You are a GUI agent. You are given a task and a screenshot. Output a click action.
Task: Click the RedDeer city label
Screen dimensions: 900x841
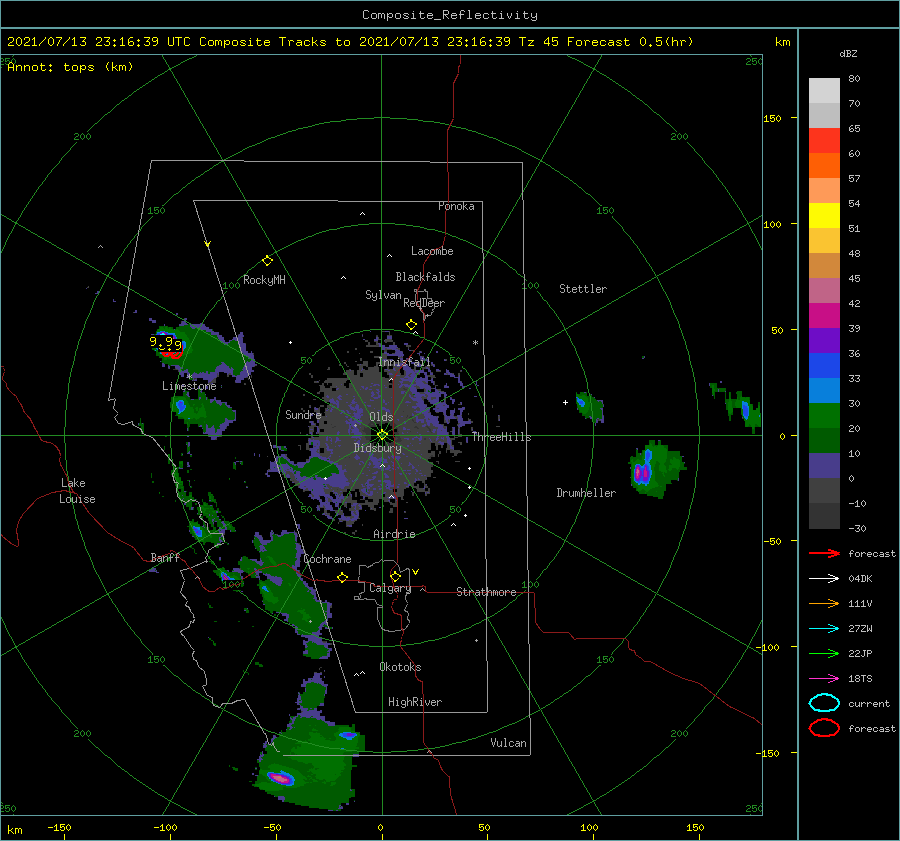coord(424,303)
